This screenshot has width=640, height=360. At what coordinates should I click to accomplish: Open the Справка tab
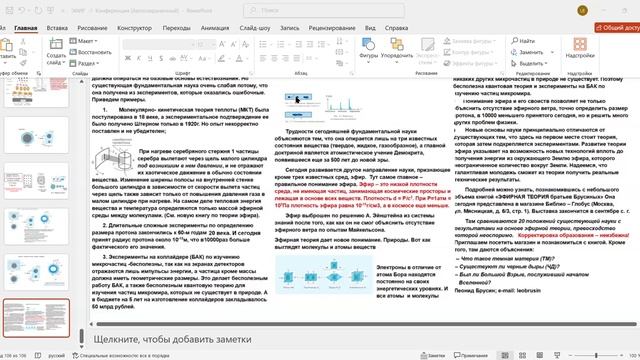pyautogui.click(x=396, y=28)
